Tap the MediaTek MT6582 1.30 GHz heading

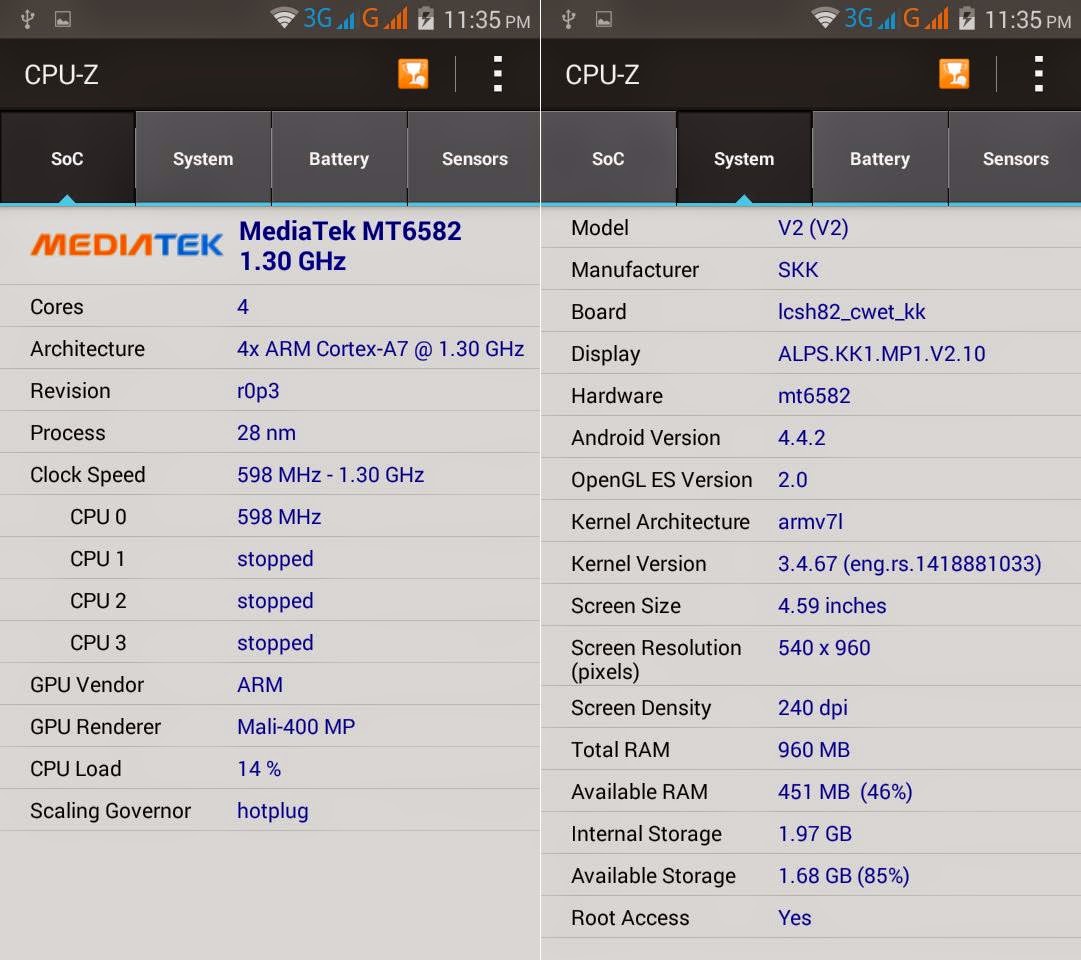[350, 246]
